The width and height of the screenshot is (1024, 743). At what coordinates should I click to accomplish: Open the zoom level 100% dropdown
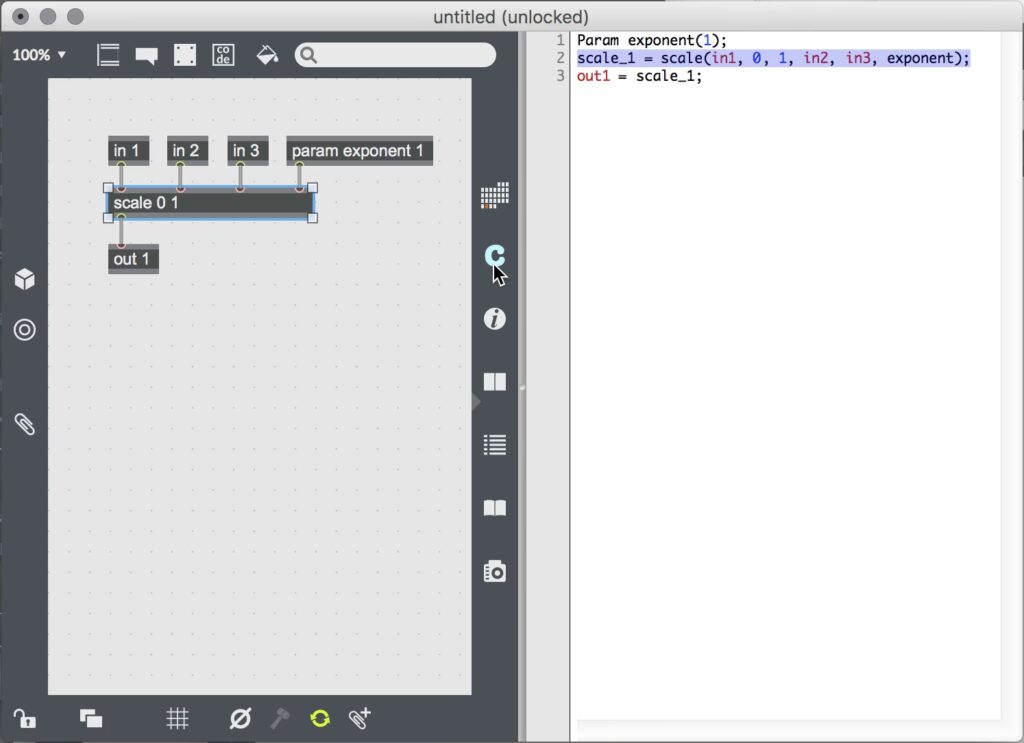[x=39, y=55]
